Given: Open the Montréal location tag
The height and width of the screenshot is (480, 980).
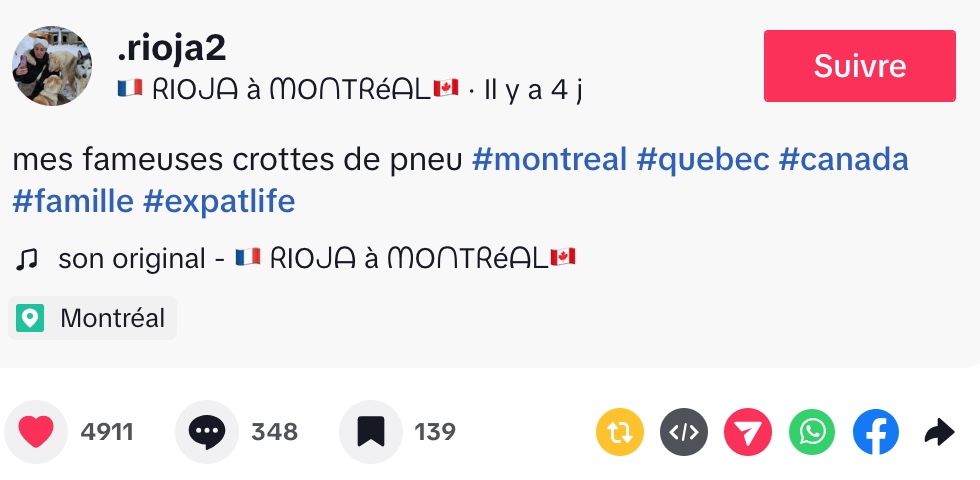Looking at the screenshot, I should (x=93, y=319).
